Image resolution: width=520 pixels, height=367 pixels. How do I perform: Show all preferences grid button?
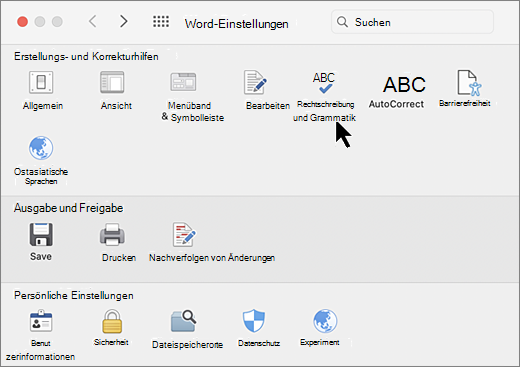[x=161, y=22]
